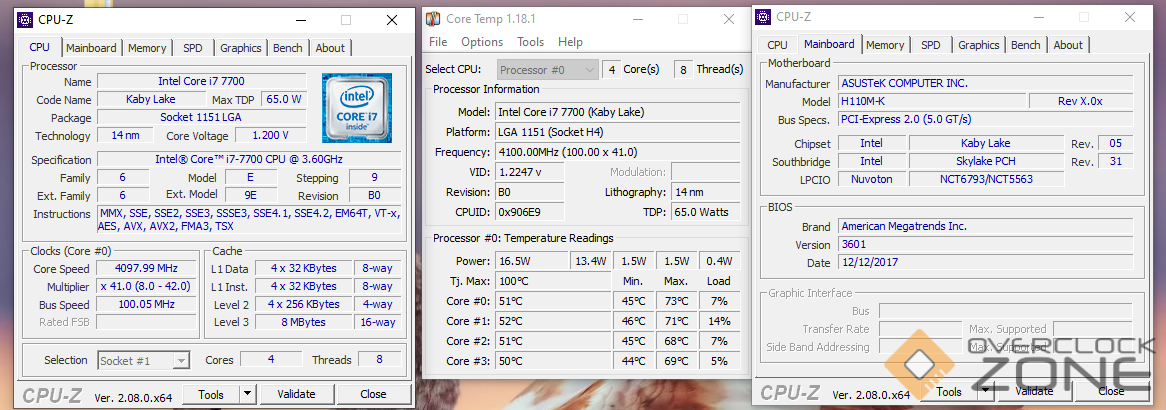1166x410 pixels.
Task: Open SPD tab in right CPU-Z window
Action: coord(931,45)
